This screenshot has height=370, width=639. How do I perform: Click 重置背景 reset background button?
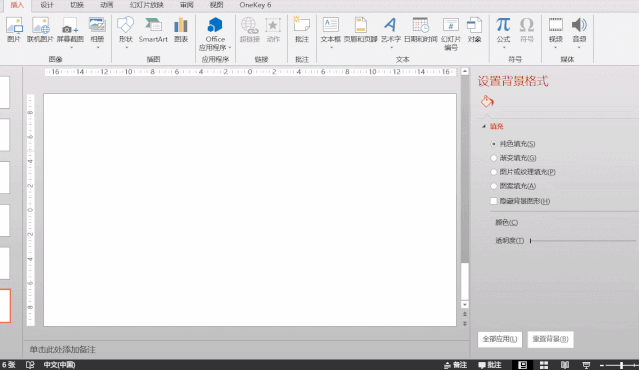(x=550, y=339)
